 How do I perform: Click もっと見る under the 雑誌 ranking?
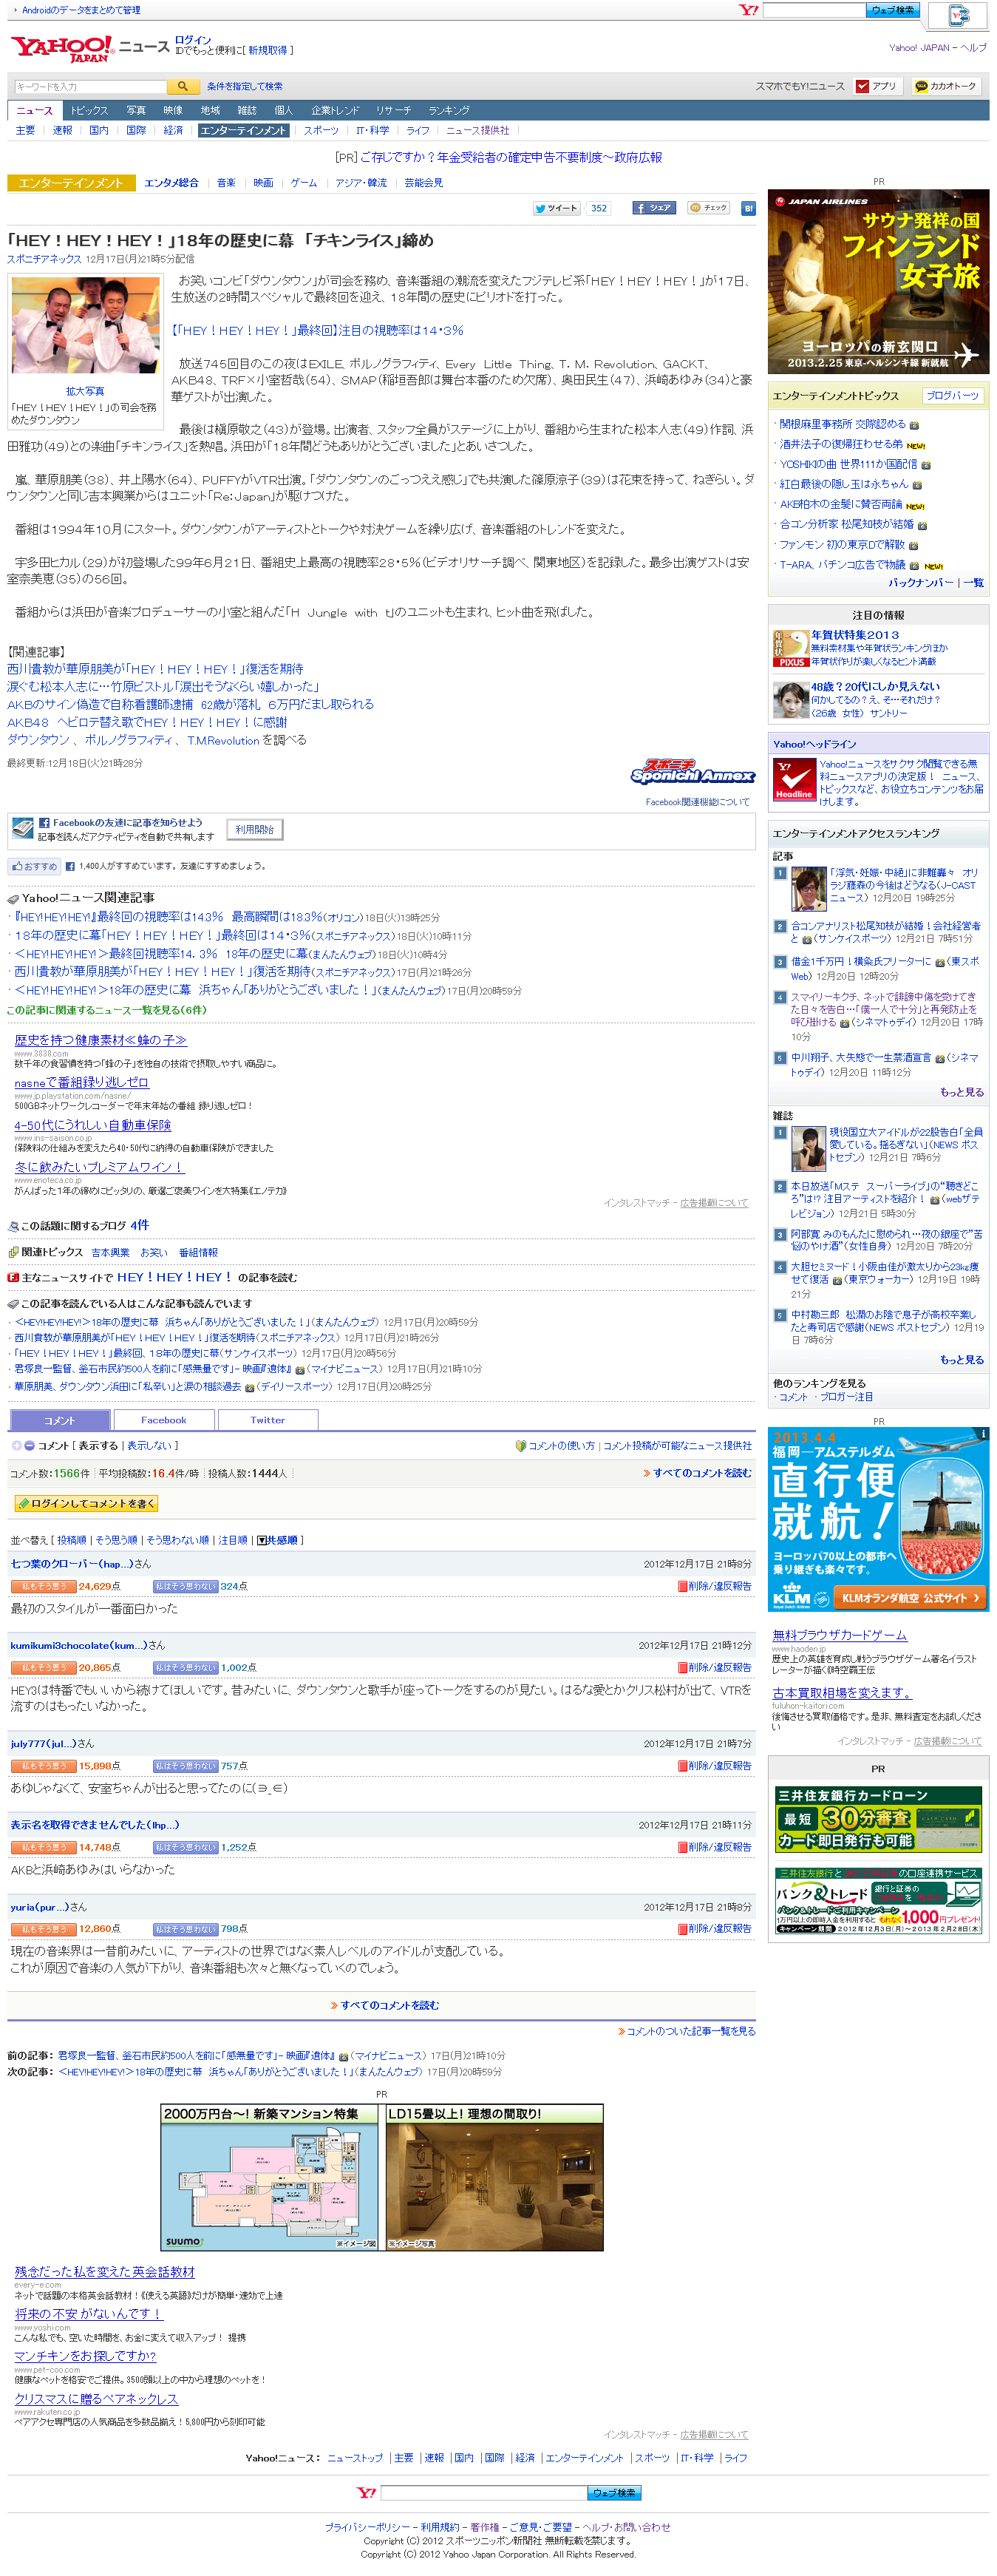(x=961, y=1360)
